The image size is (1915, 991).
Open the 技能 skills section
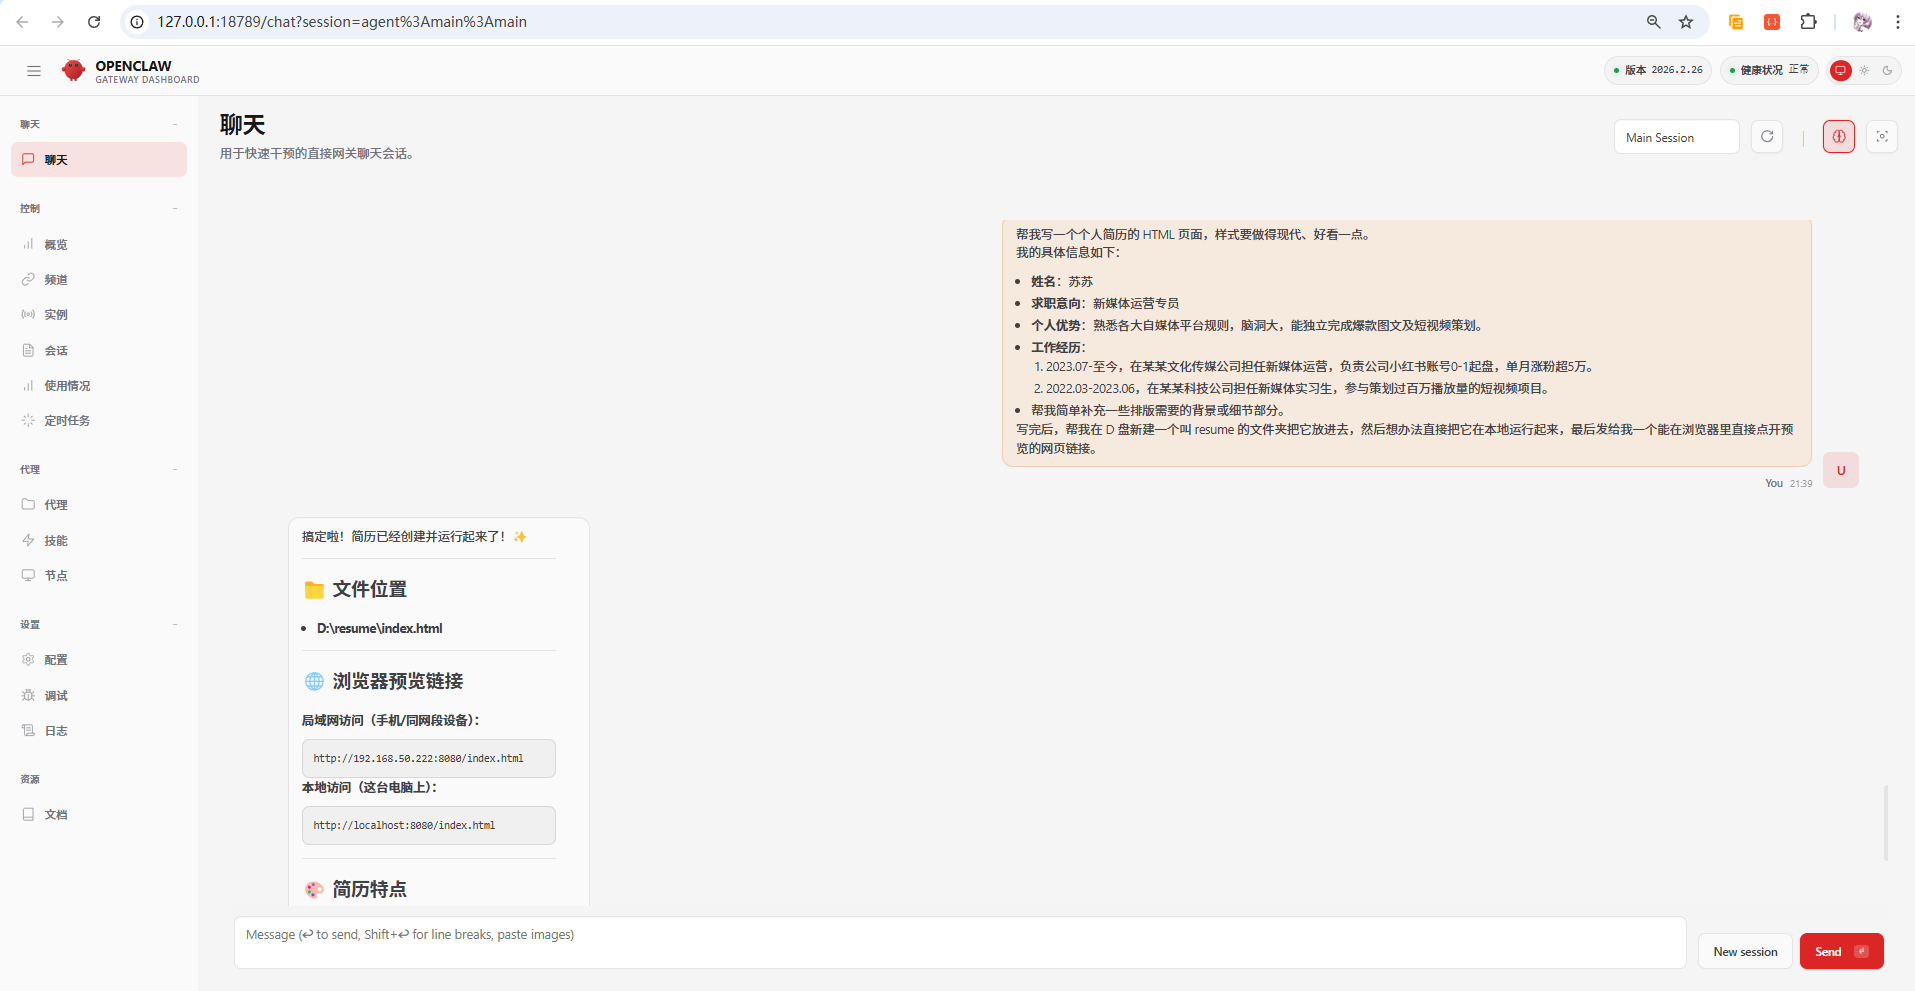pyautogui.click(x=56, y=540)
